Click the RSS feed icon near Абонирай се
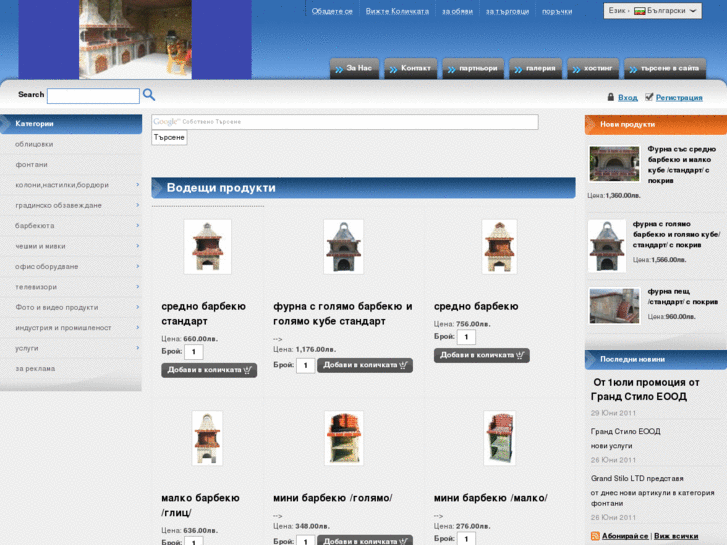Screen dimensions: 727x545 (595, 536)
